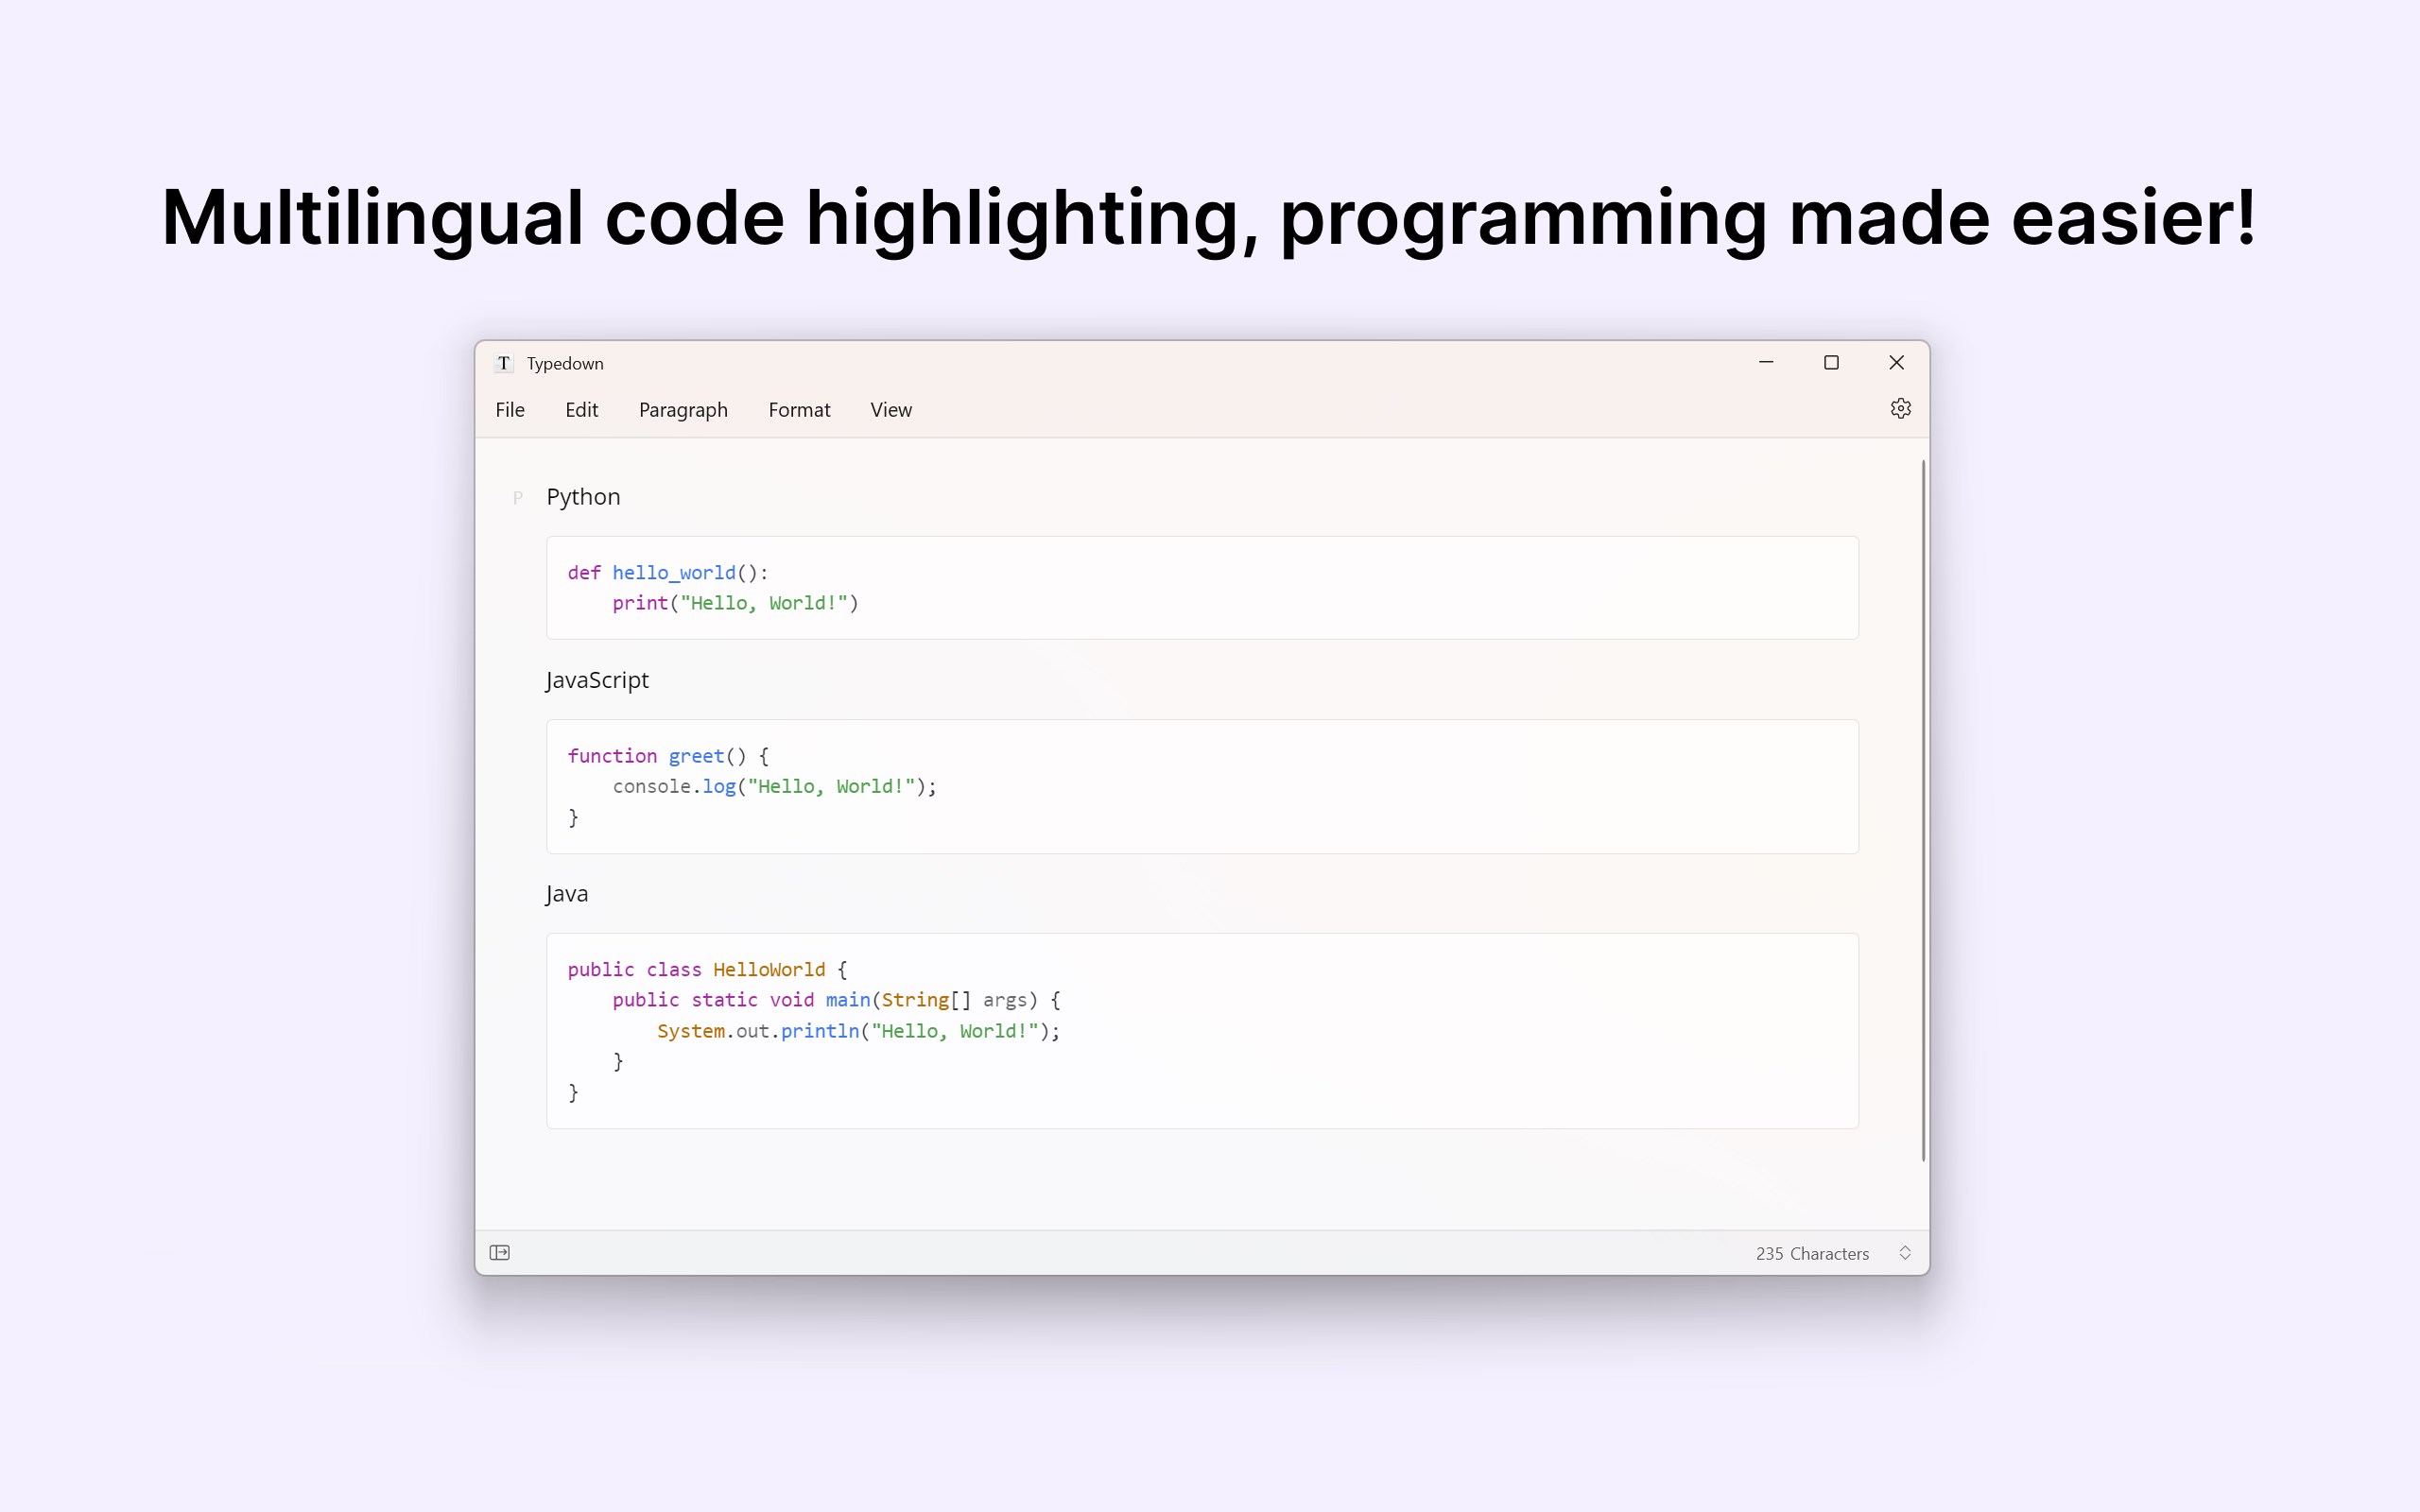Open the File menu
The width and height of the screenshot is (2420, 1512).
(510, 410)
